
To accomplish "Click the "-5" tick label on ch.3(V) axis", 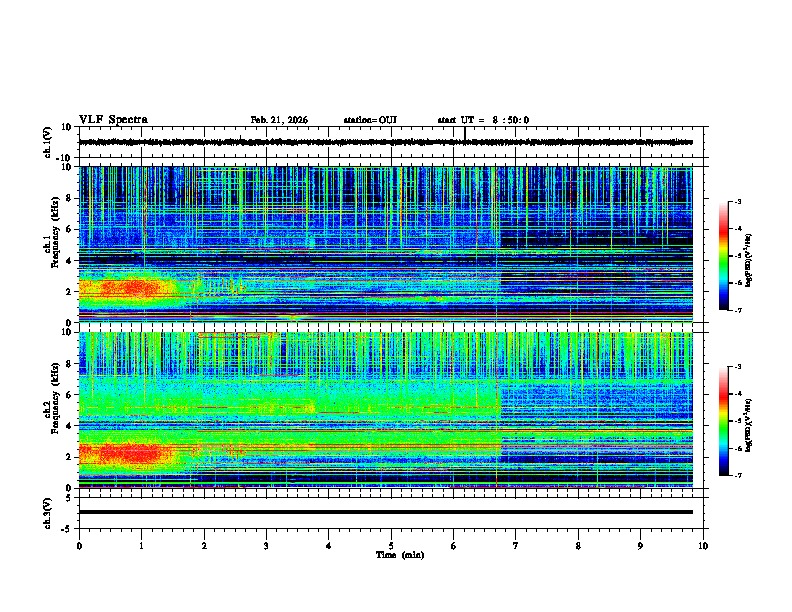I will click(x=68, y=529).
